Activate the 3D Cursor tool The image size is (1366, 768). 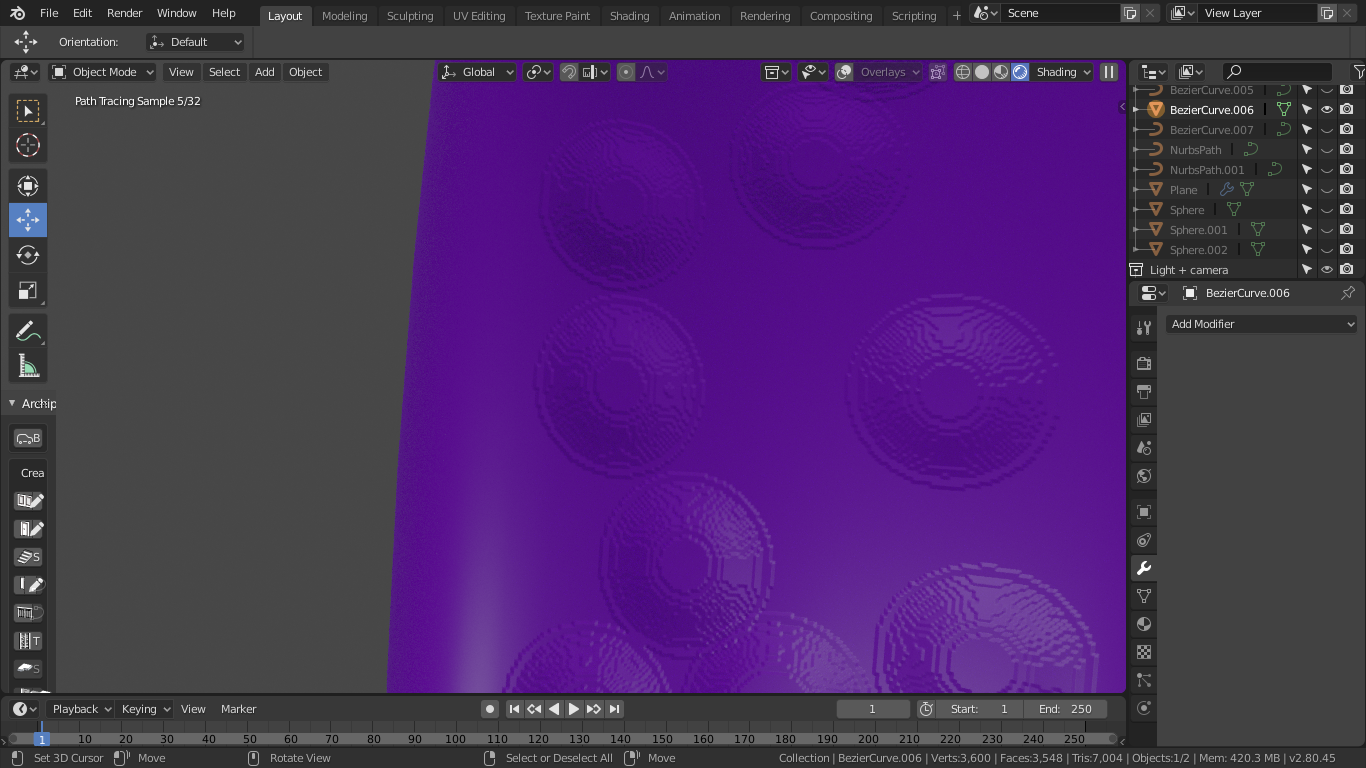[28, 145]
